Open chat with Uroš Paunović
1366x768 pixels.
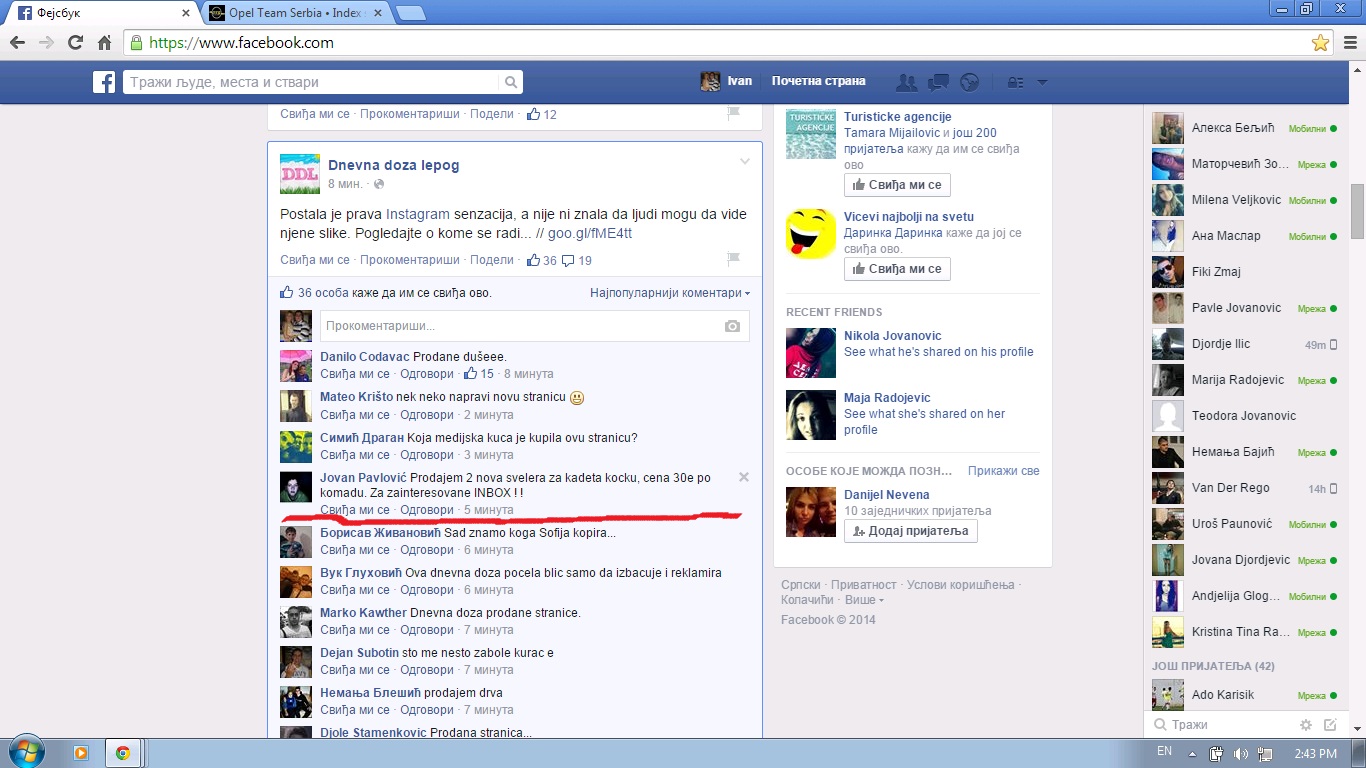pyautogui.click(x=1245, y=524)
